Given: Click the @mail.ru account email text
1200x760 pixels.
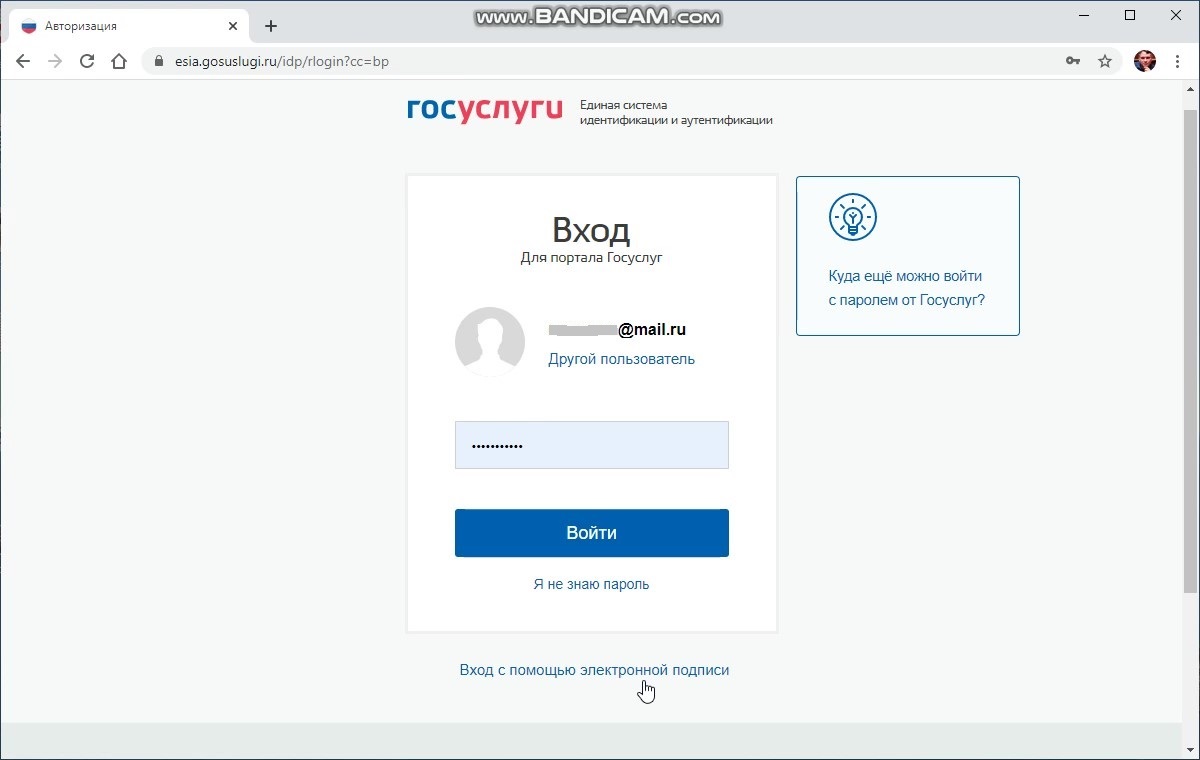Looking at the screenshot, I should pos(617,330).
